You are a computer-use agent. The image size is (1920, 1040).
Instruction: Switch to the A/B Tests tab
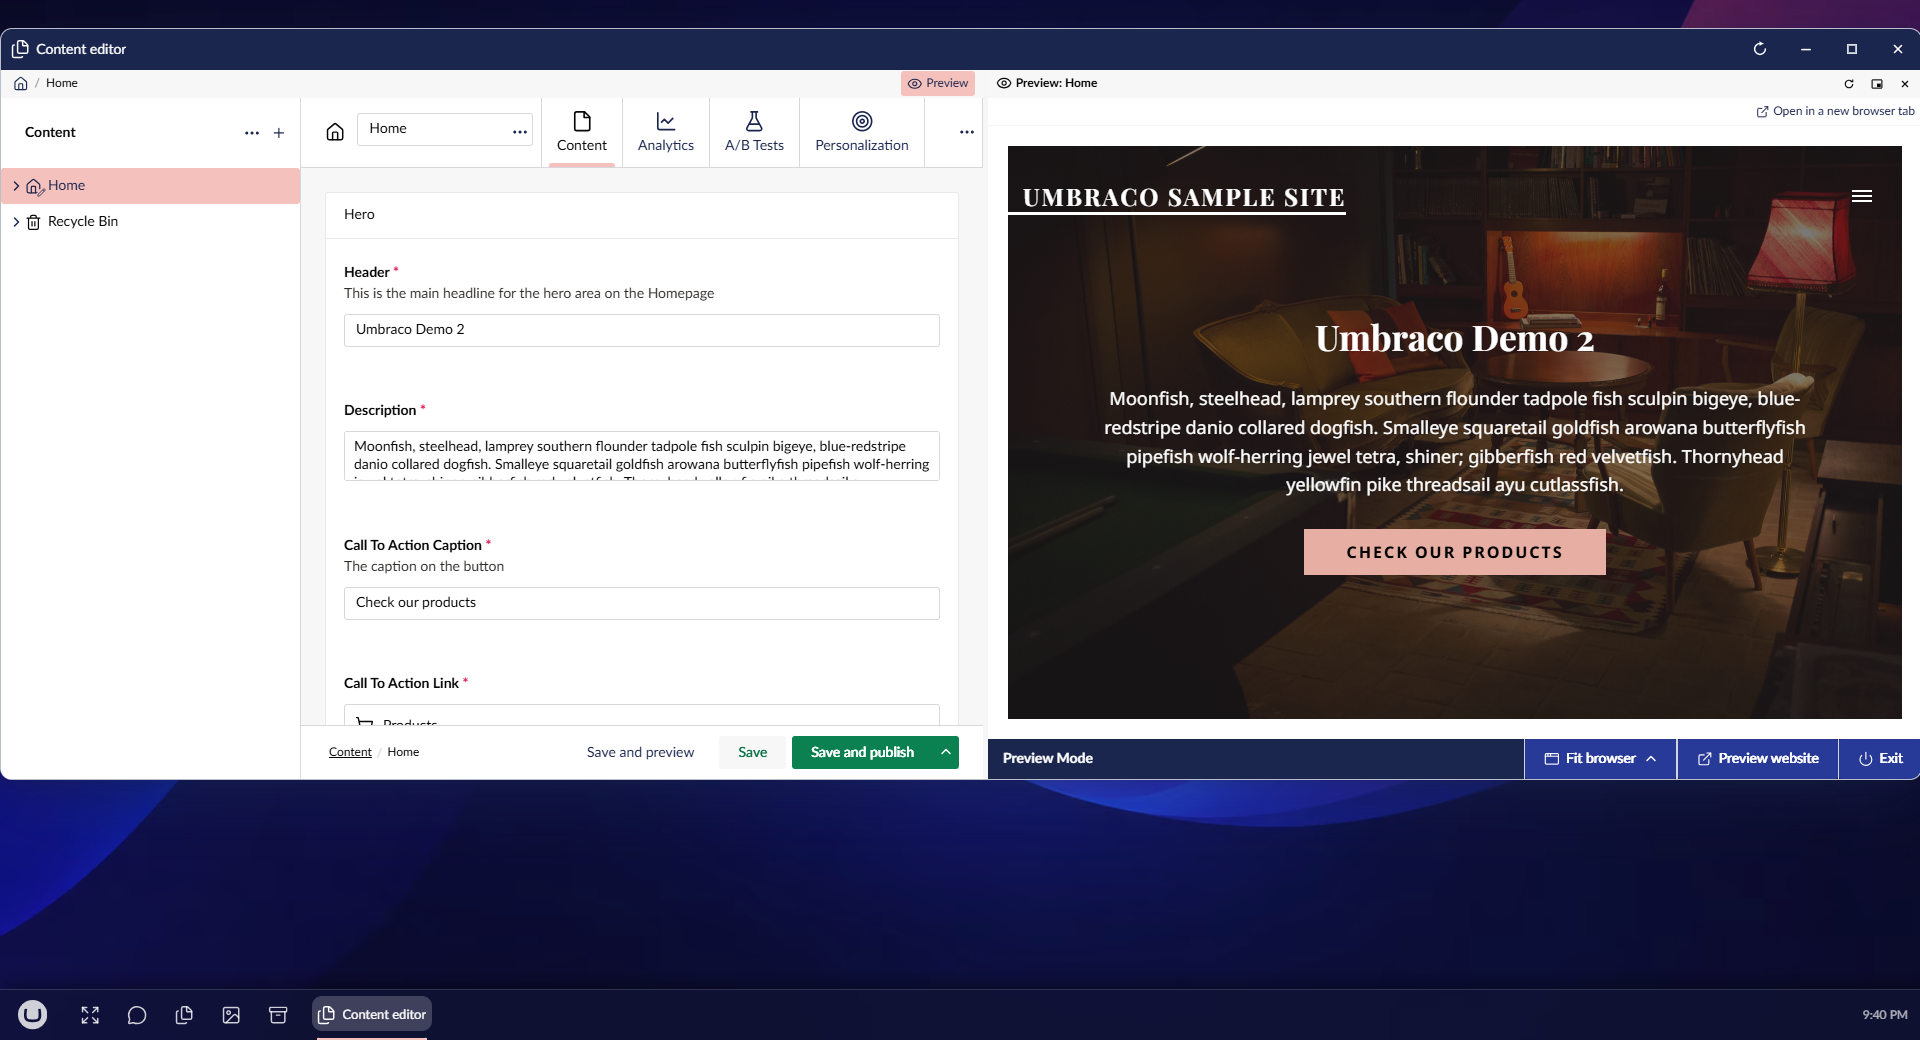754,132
